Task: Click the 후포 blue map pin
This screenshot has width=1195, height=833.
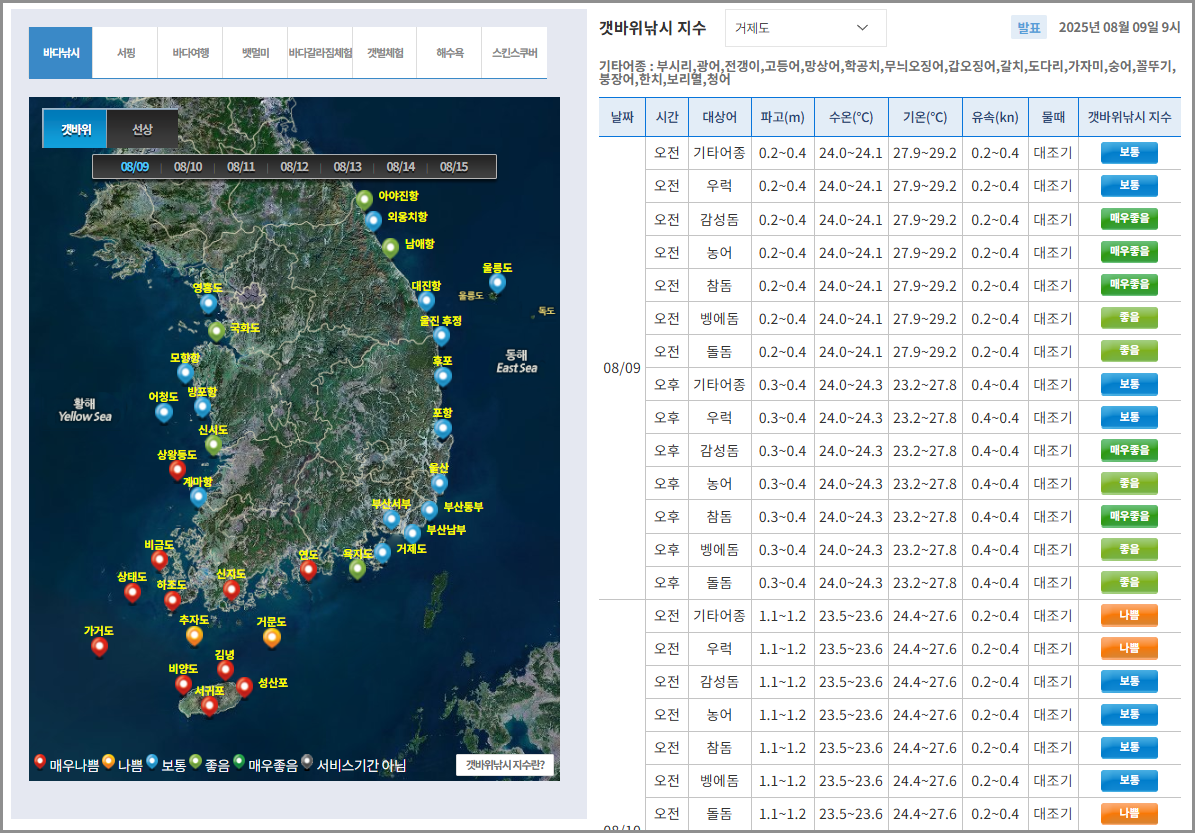Action: click(443, 376)
